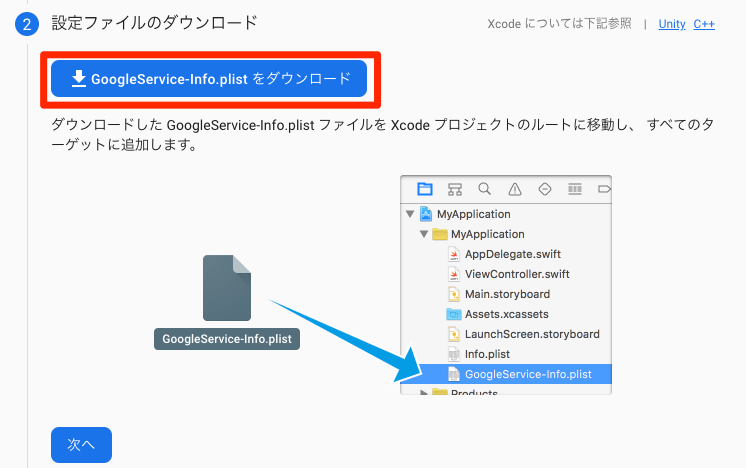Collapse the MyApplication folder group triangle

coord(424,234)
